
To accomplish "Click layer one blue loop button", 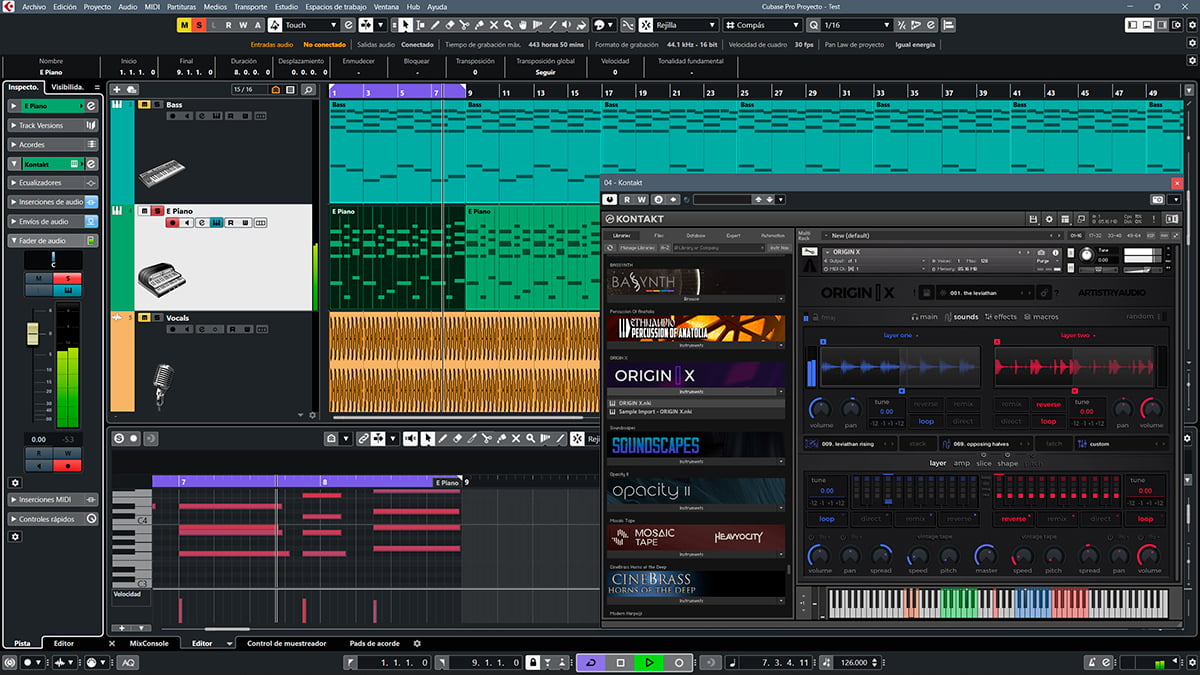I will 926,421.
